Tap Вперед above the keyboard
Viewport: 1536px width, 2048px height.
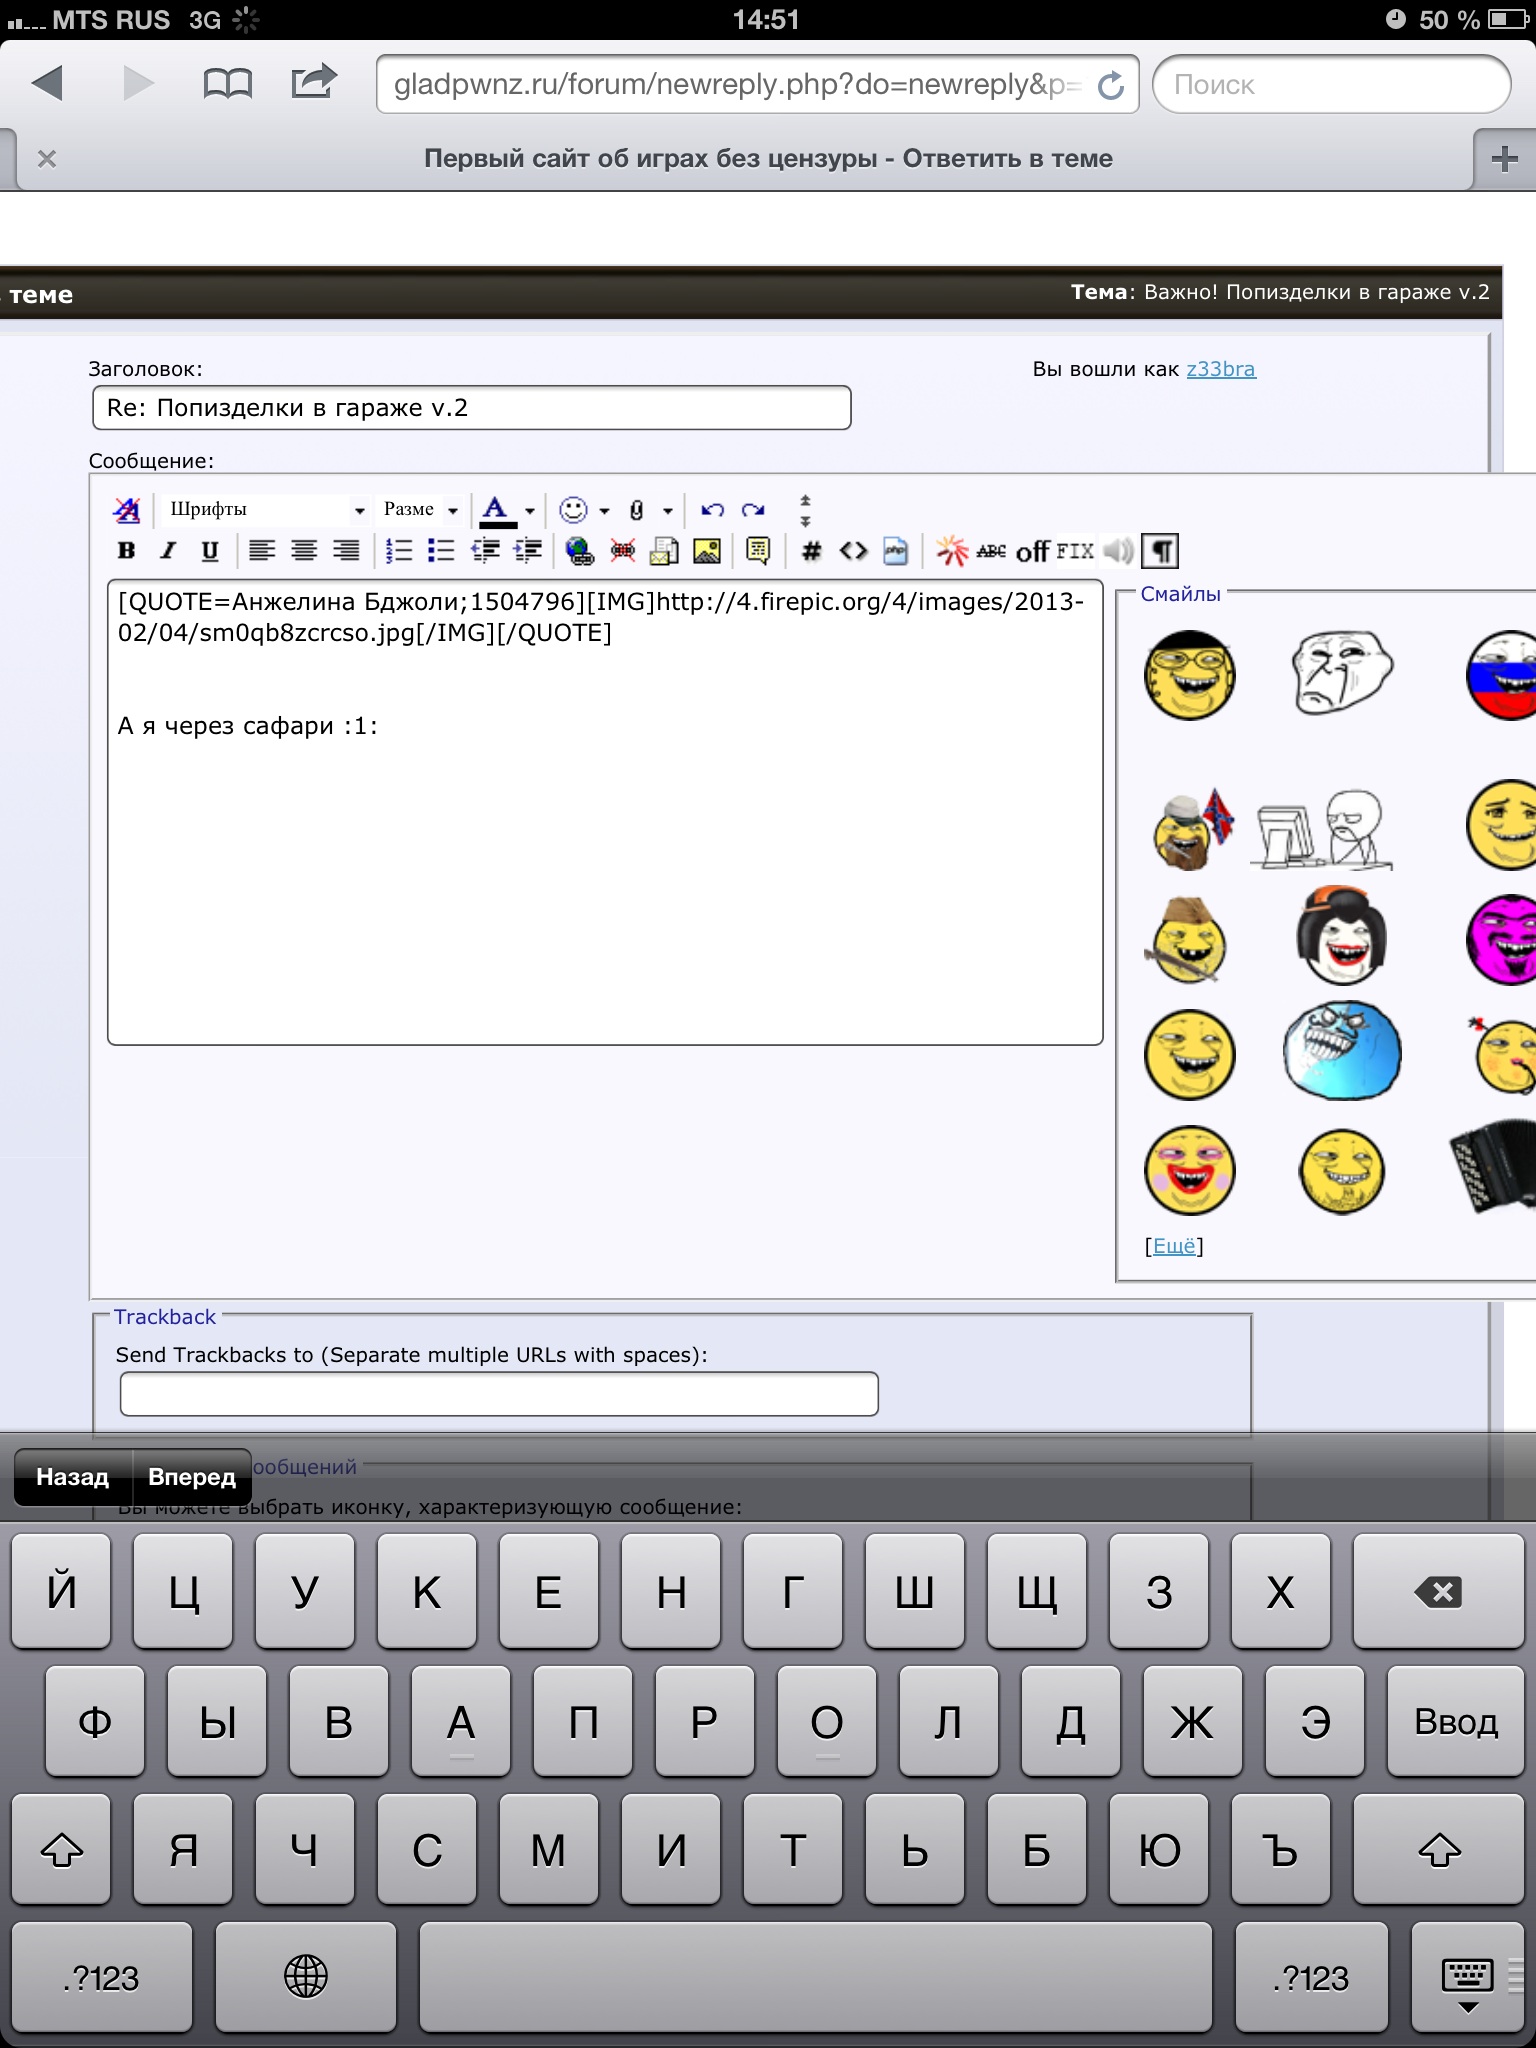click(x=192, y=1477)
